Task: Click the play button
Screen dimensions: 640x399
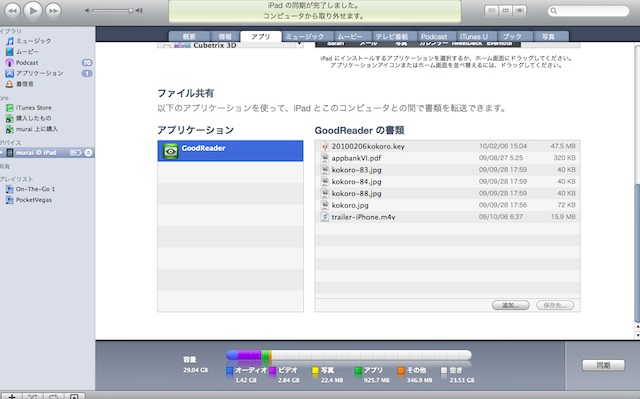Action: 33,11
